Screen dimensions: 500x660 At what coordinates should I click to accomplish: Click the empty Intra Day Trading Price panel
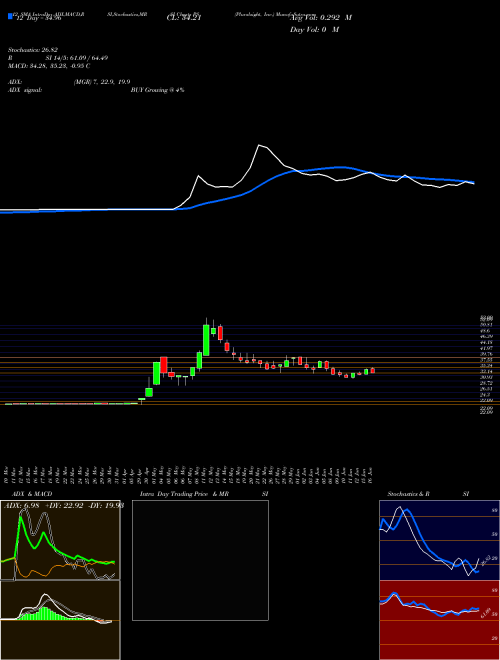[200, 560]
